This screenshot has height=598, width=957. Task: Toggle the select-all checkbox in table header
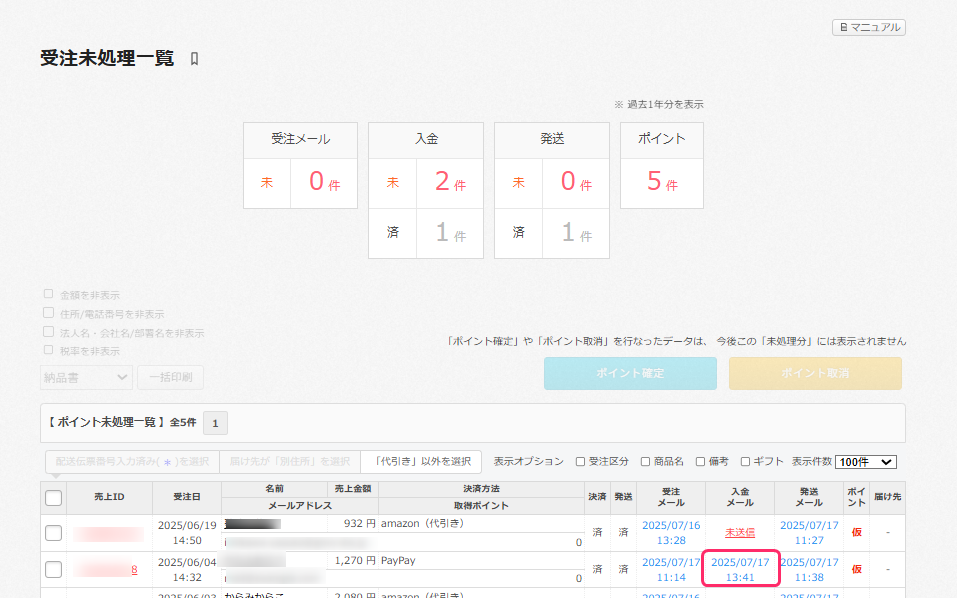tap(54, 497)
